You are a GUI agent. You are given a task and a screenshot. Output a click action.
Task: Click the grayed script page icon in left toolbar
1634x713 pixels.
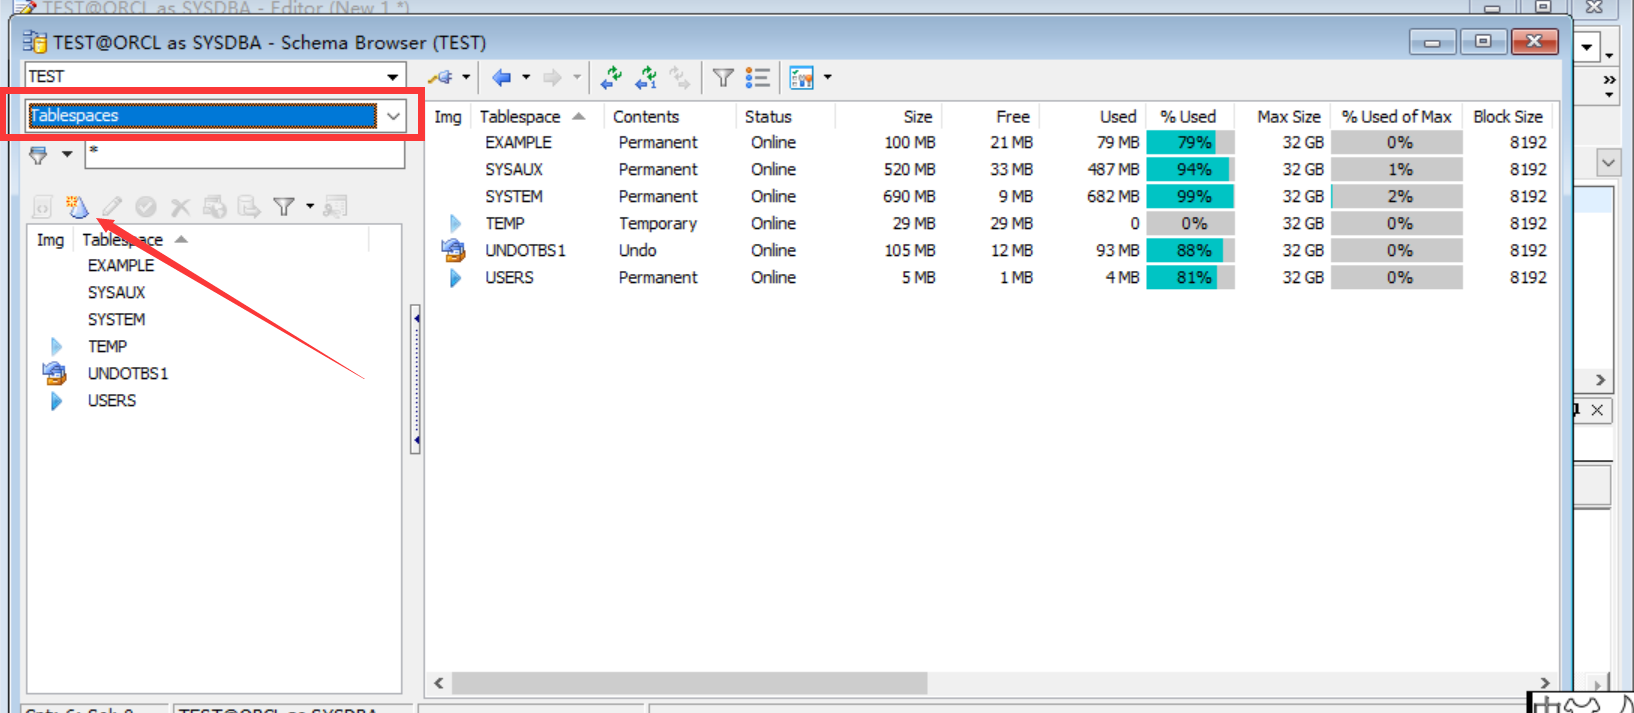tap(42, 207)
